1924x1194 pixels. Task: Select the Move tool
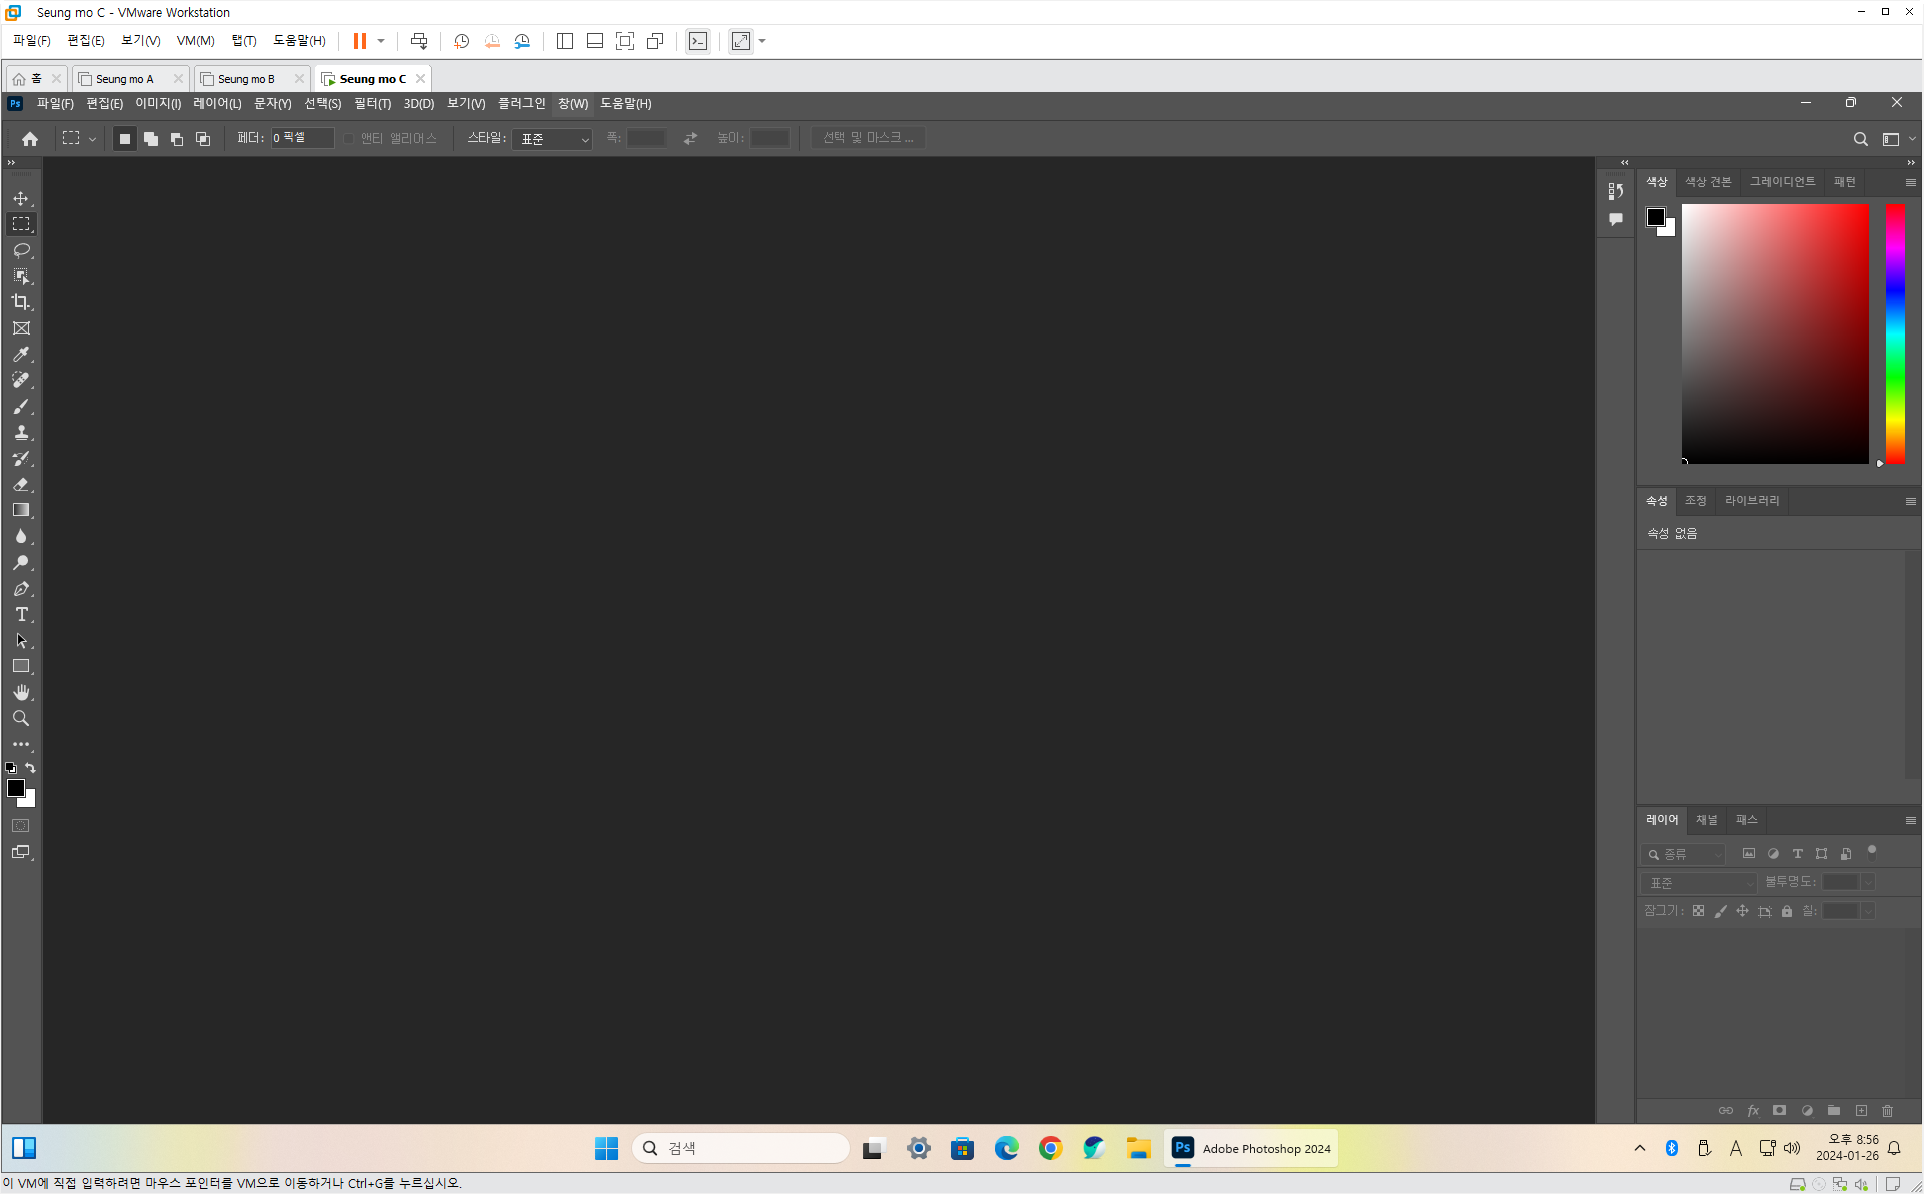pyautogui.click(x=21, y=198)
